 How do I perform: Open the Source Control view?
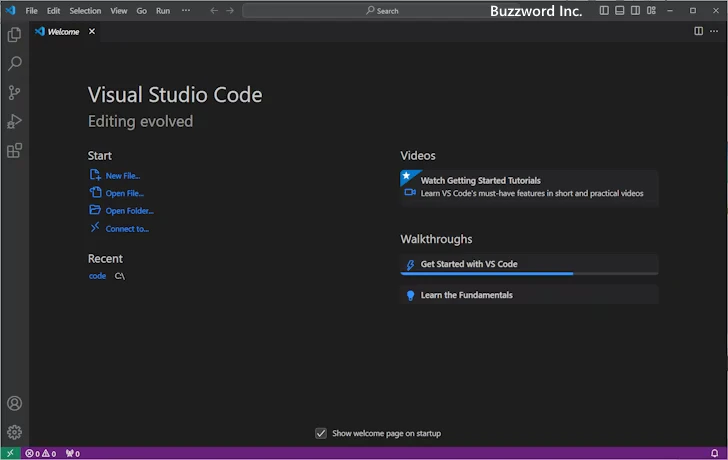(14, 93)
